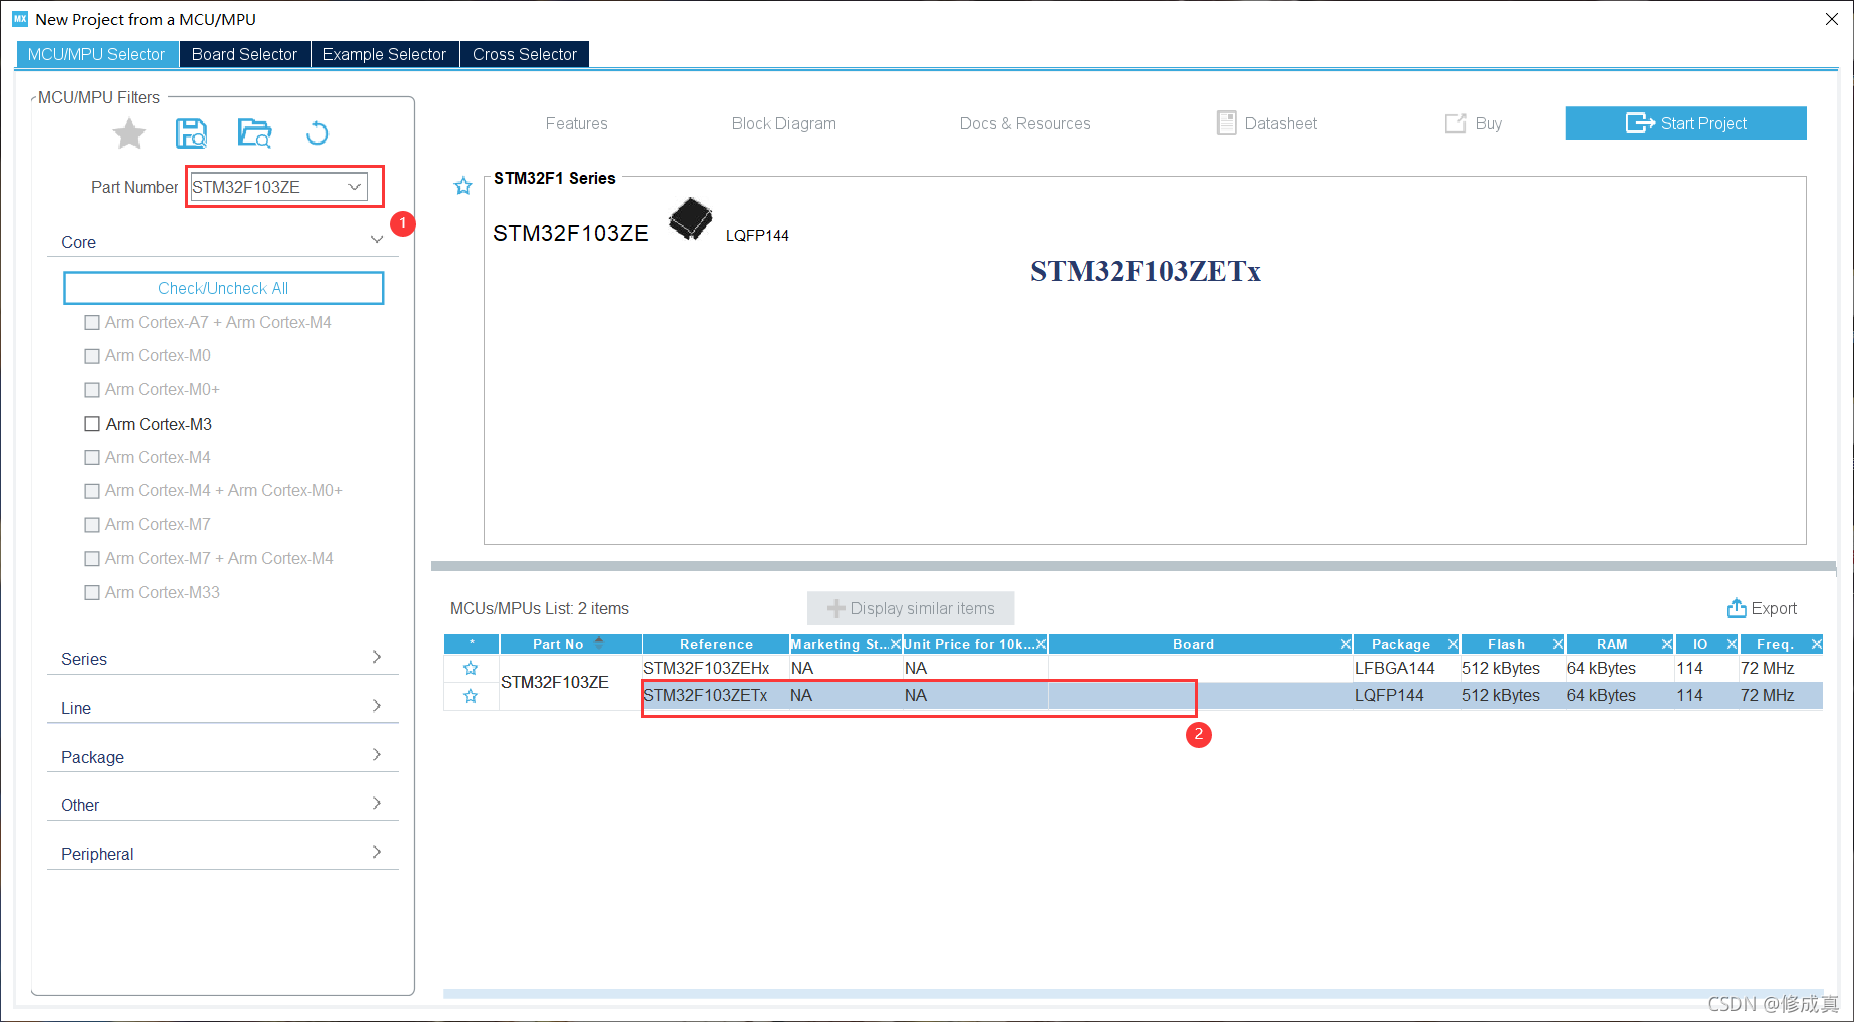Screen dimensions: 1854x1022
Task: Click the LQFP144 chip package image
Action: coord(690,219)
